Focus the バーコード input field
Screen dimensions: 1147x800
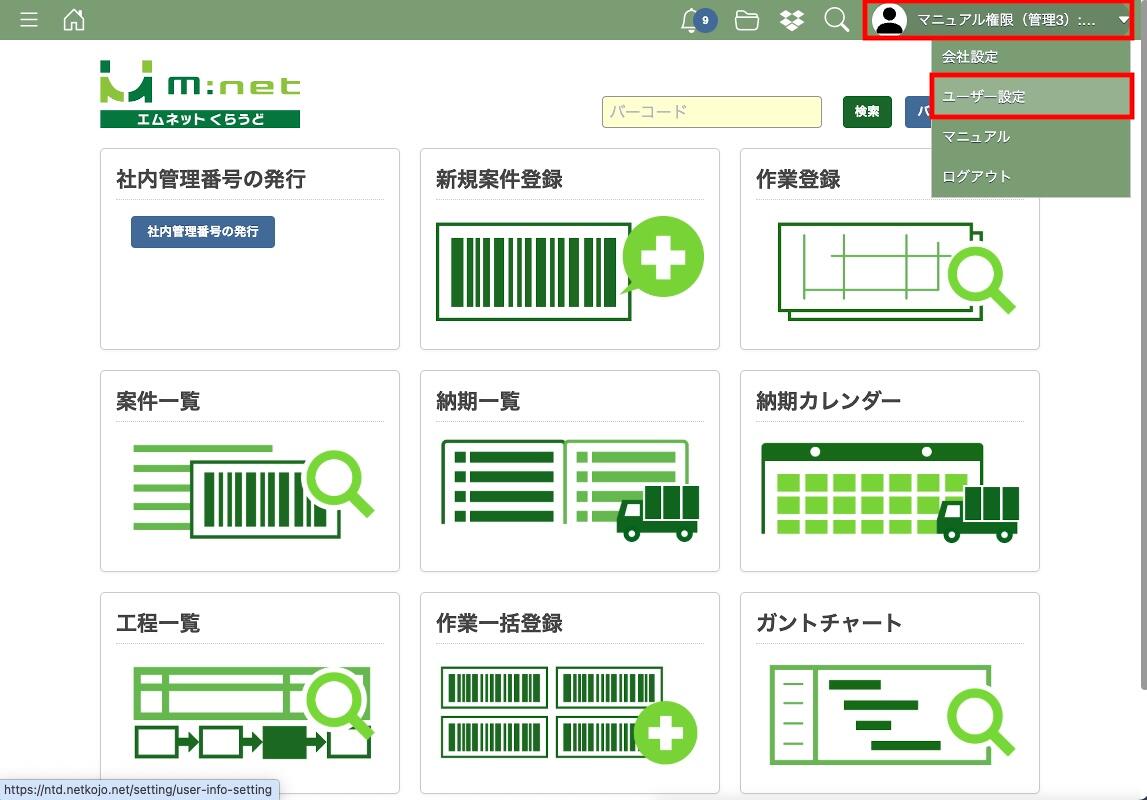click(x=711, y=112)
